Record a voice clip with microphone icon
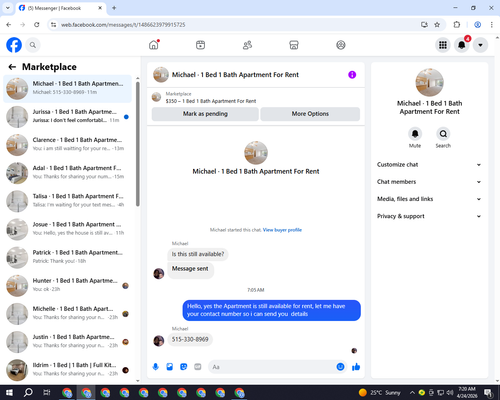Viewport: 500px width, 400px height. tap(155, 367)
